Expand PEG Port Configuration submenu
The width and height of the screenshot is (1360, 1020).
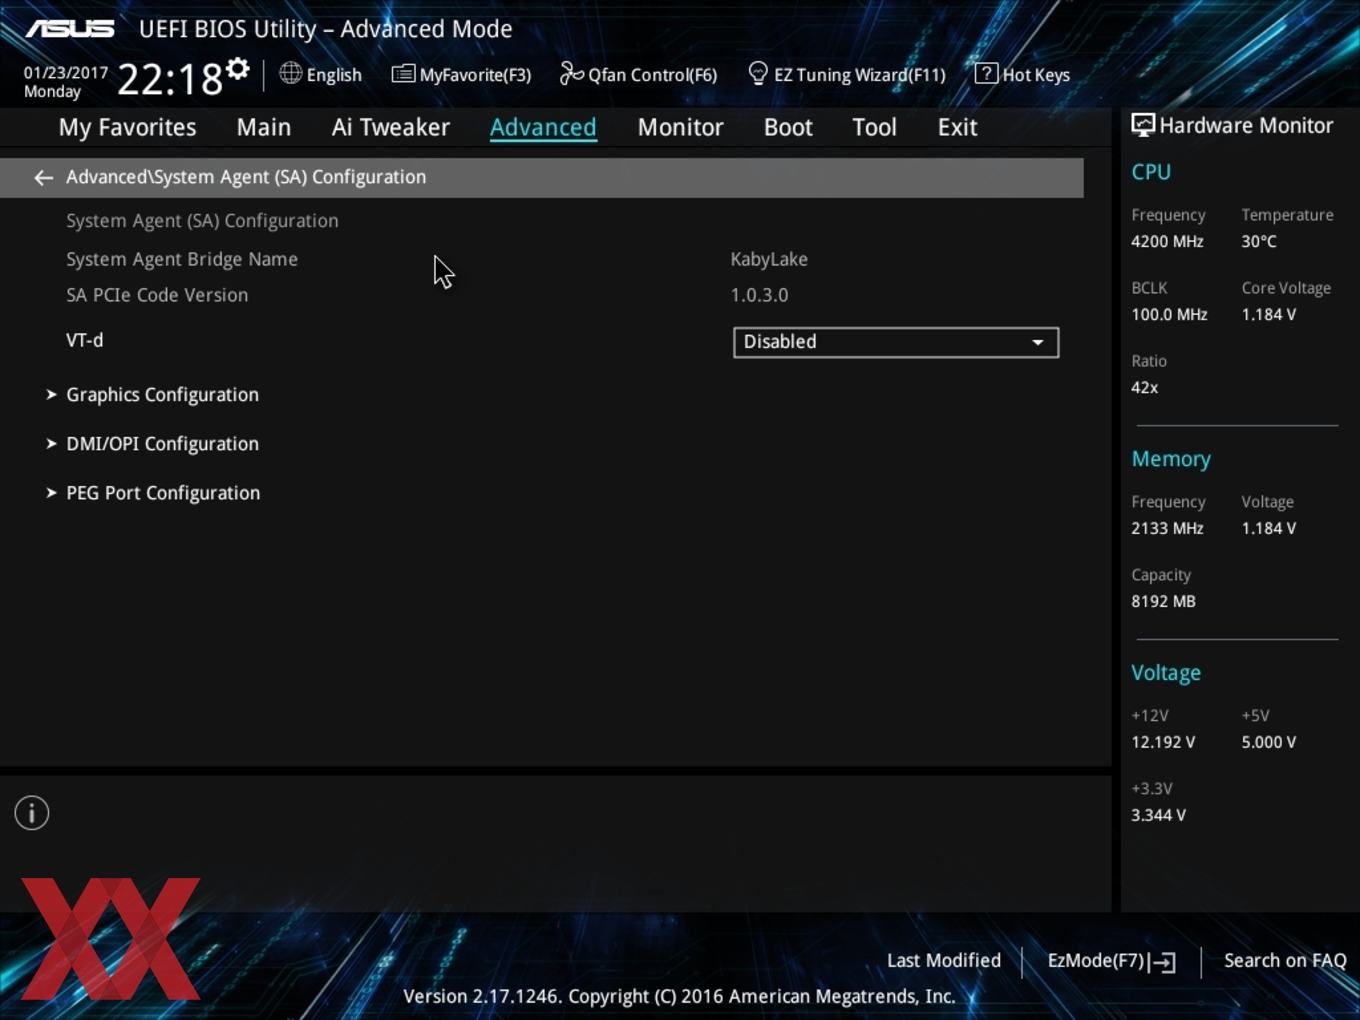(163, 493)
